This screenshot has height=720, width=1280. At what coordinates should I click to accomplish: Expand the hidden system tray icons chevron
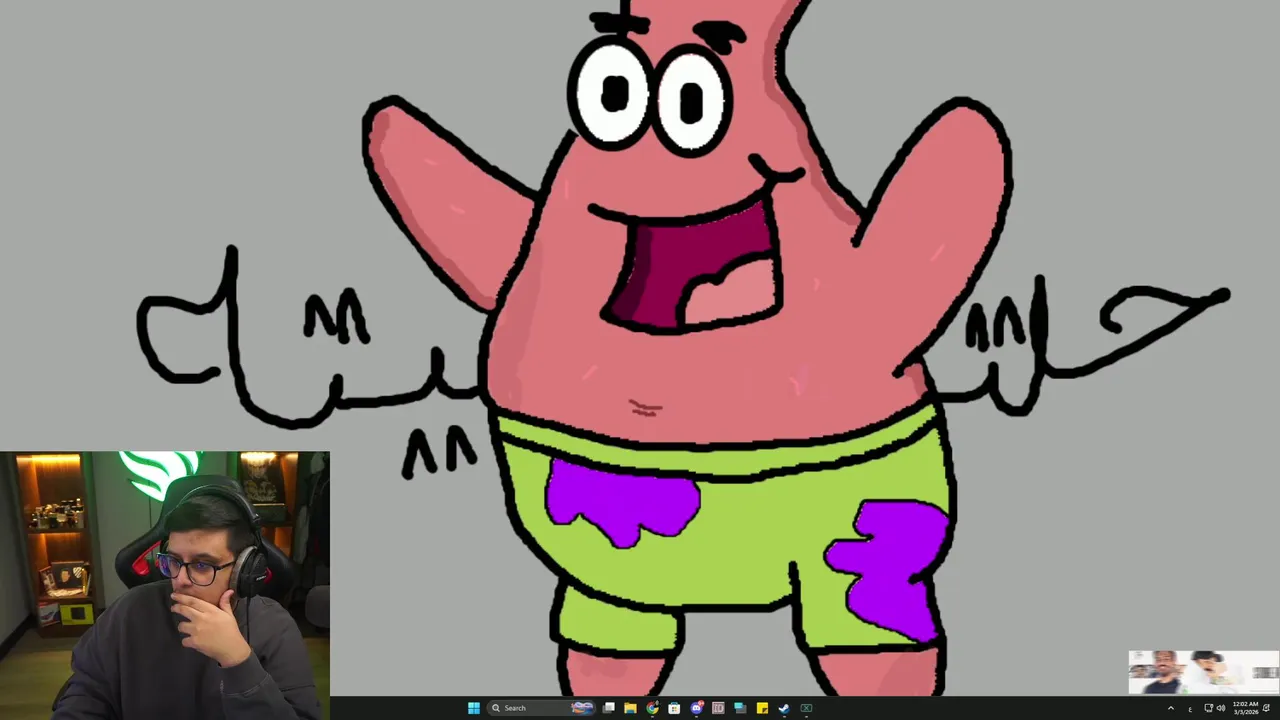(x=1171, y=708)
